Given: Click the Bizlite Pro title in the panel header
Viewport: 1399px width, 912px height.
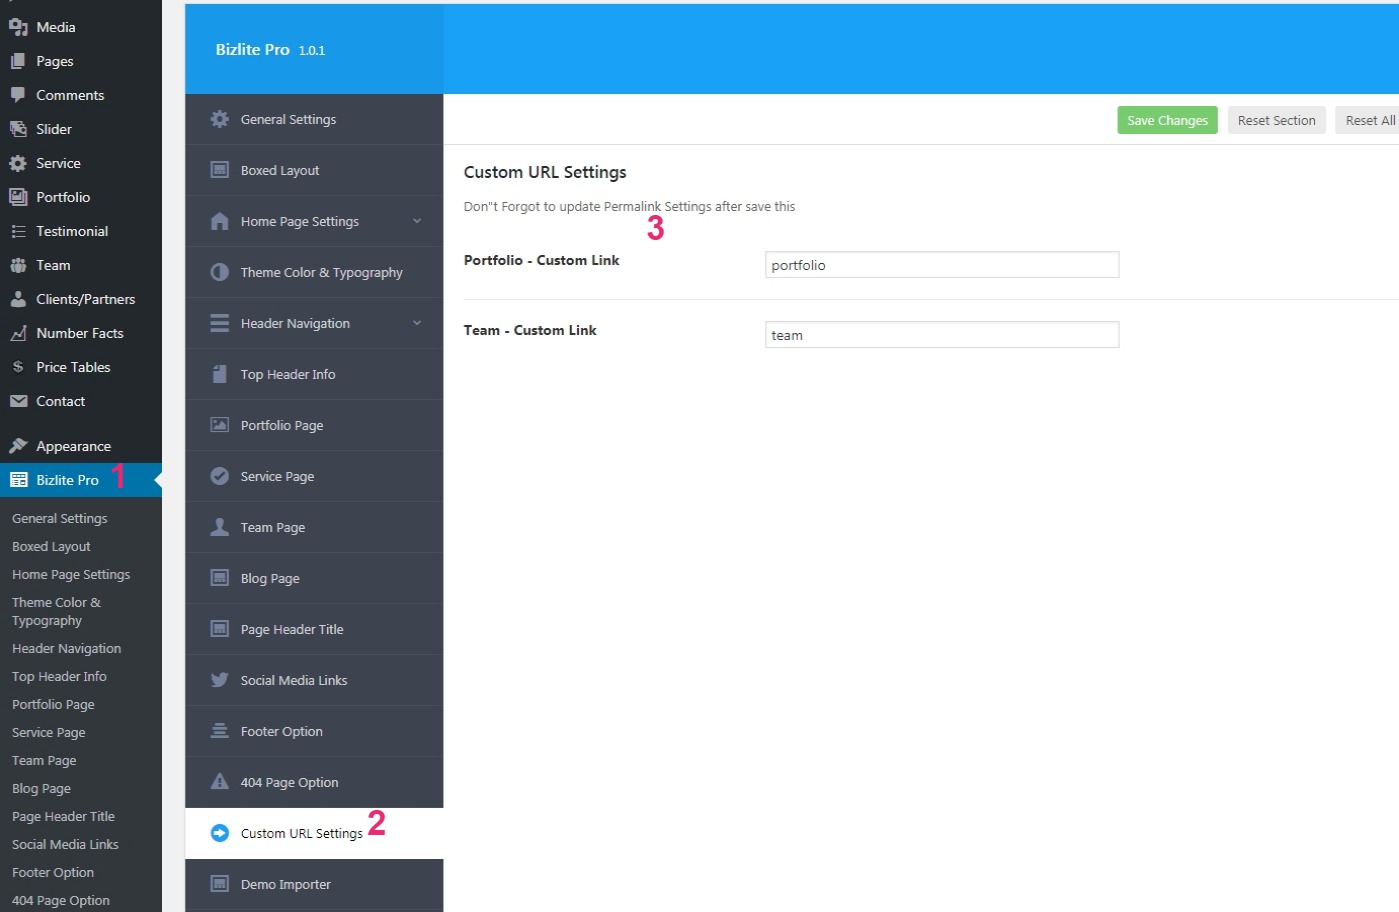Looking at the screenshot, I should point(252,49).
